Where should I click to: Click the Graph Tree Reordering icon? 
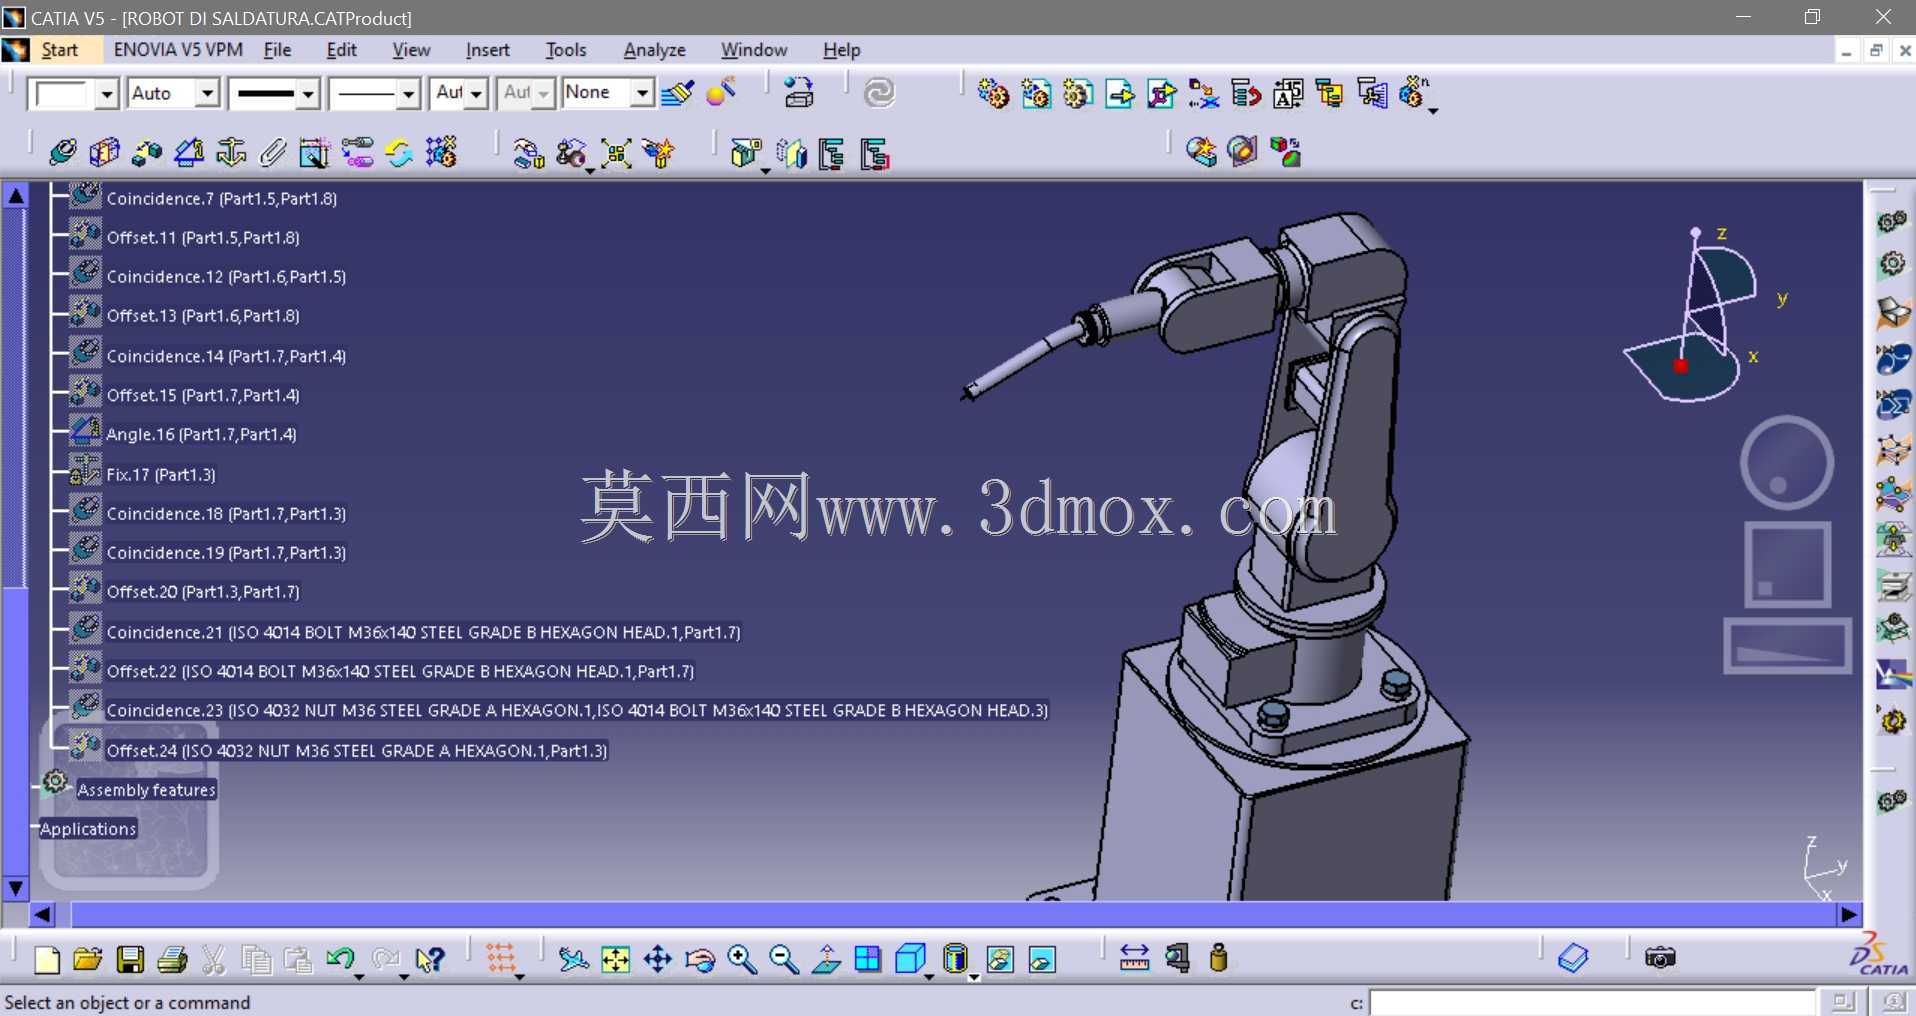coord(1246,93)
